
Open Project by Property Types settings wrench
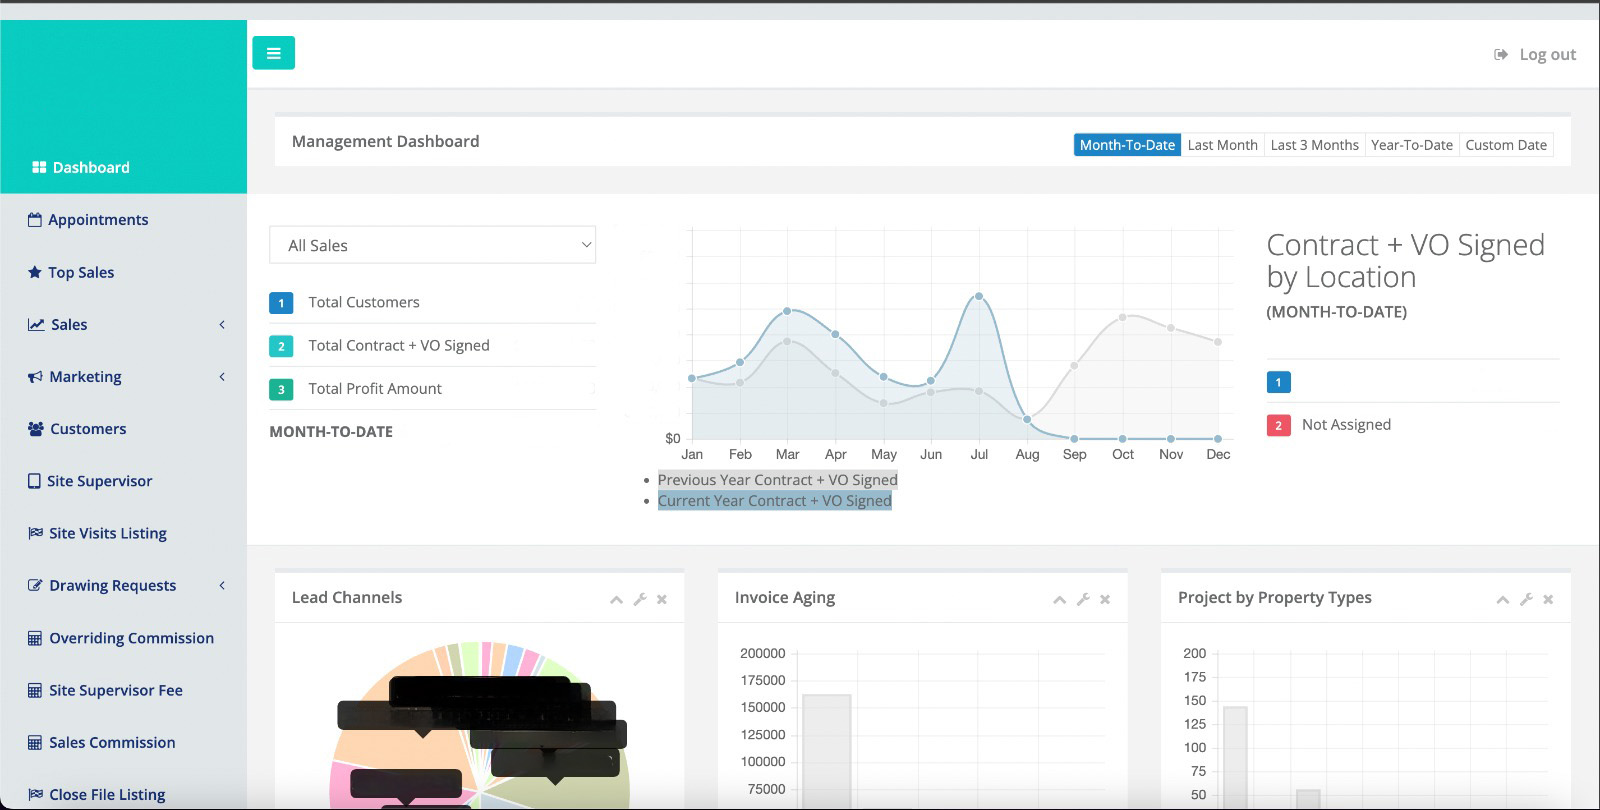coord(1526,599)
